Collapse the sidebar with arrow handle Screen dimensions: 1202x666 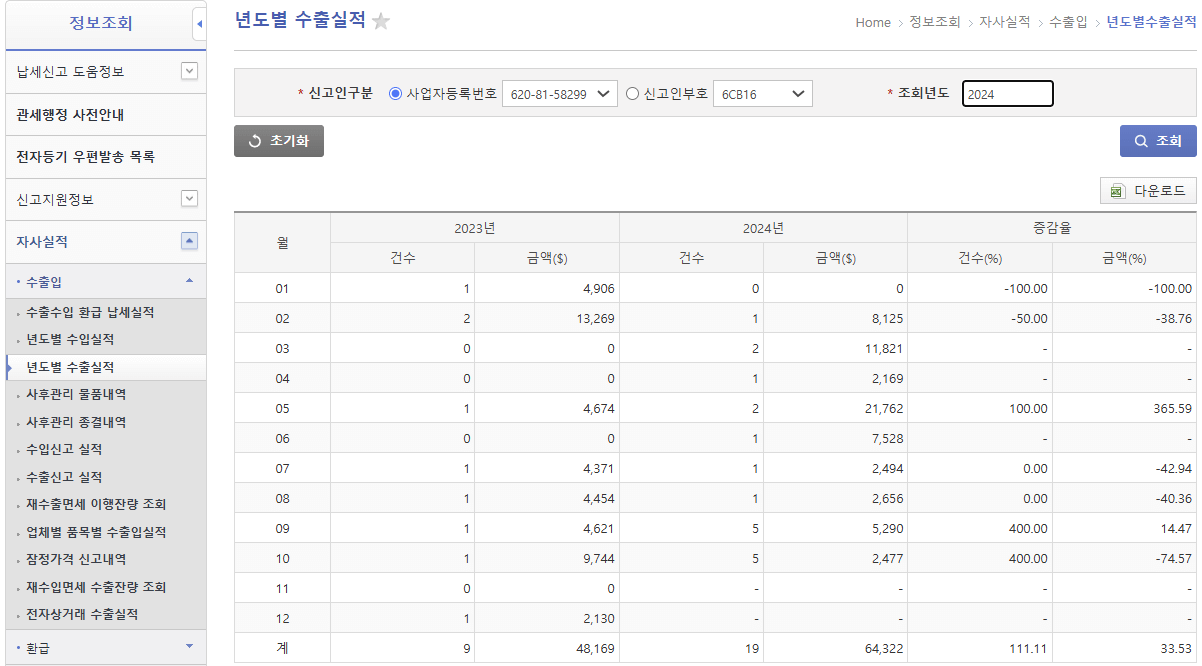[199, 23]
